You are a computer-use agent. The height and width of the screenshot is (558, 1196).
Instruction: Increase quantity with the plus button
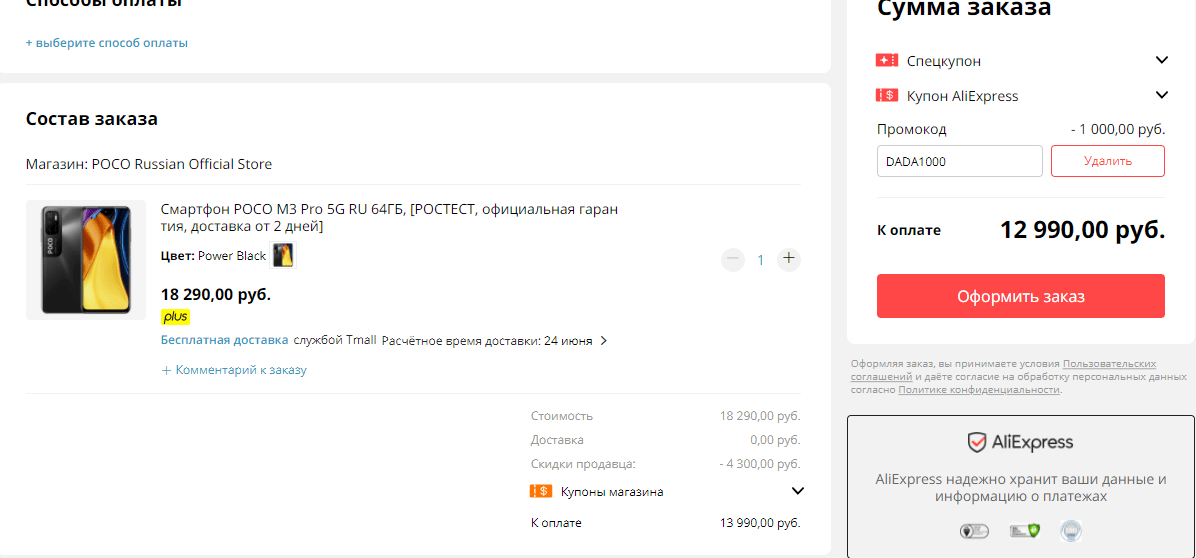(x=789, y=259)
